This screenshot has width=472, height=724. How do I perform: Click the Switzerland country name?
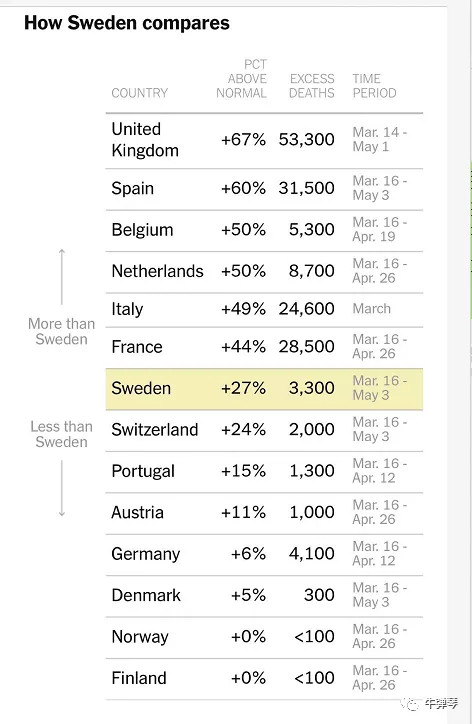pos(155,429)
